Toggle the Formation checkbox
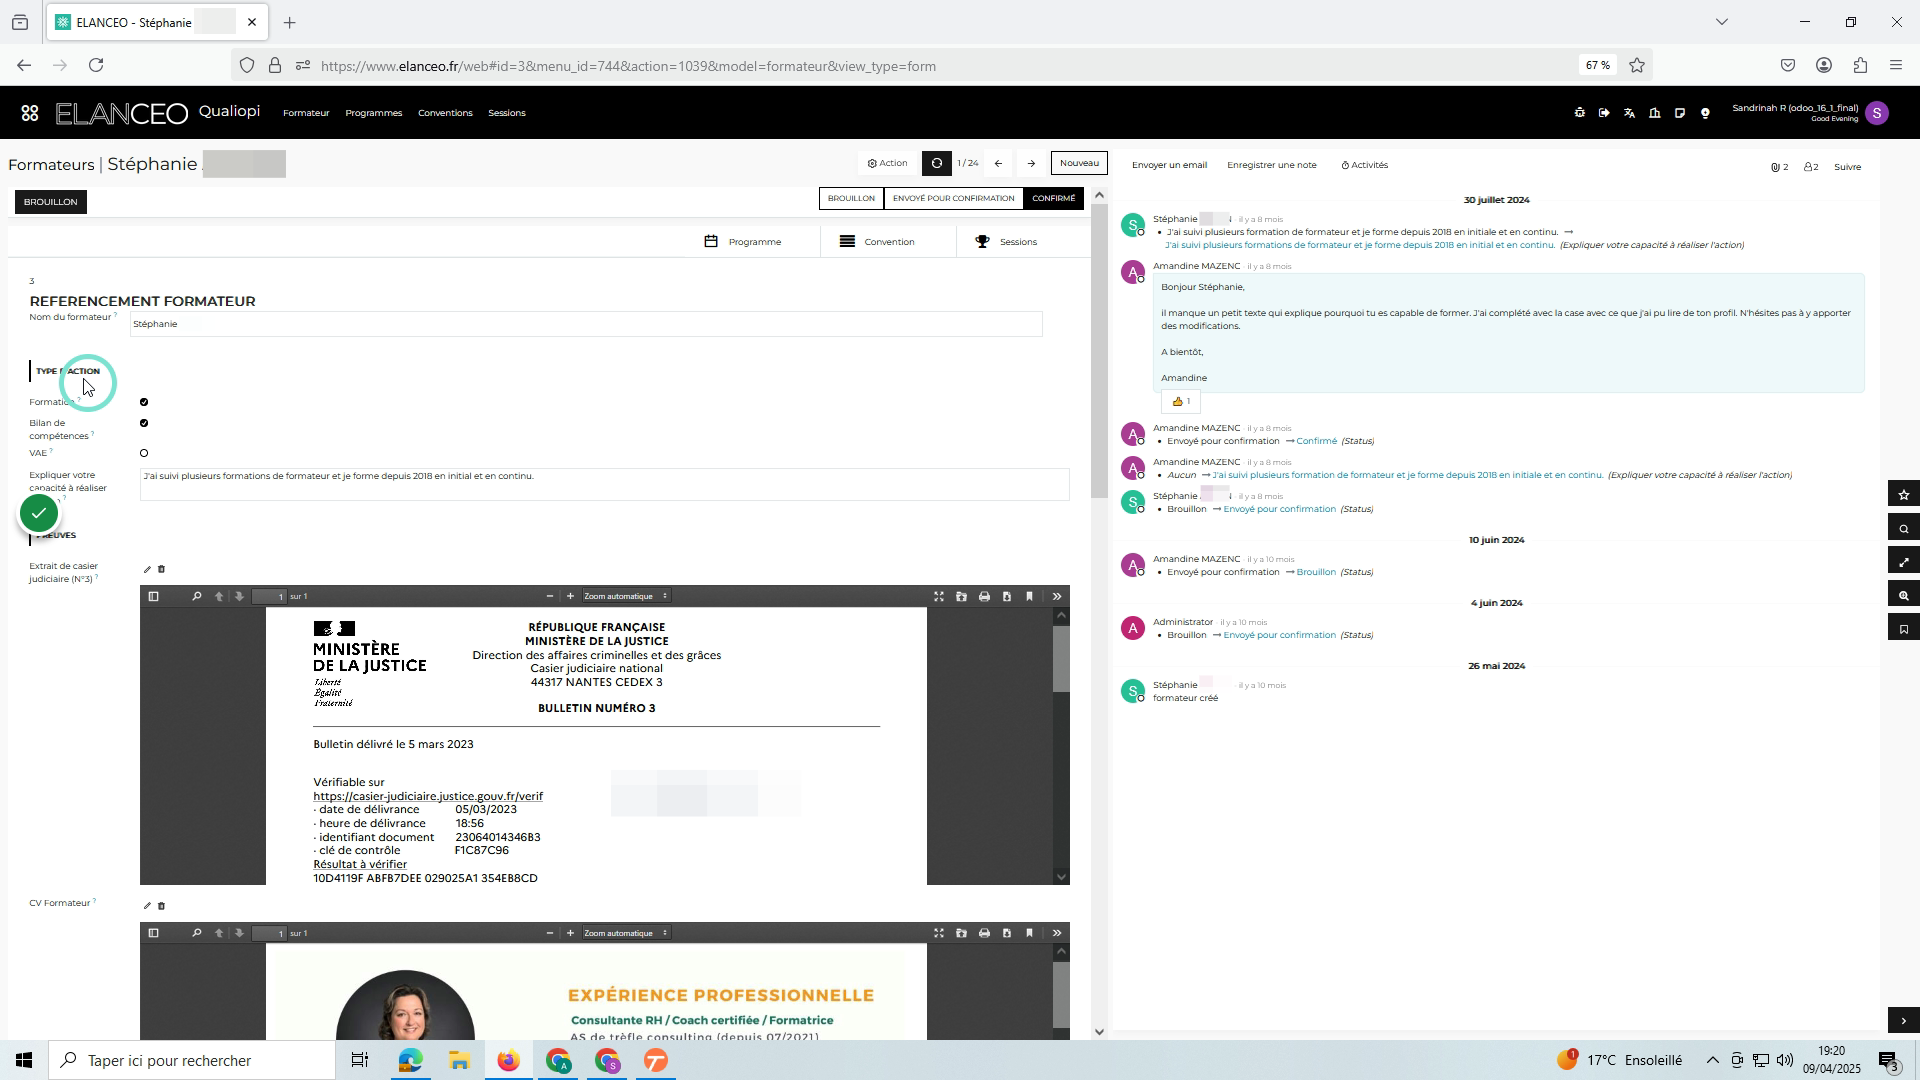Image resolution: width=1920 pixels, height=1080 pixels. (x=144, y=402)
